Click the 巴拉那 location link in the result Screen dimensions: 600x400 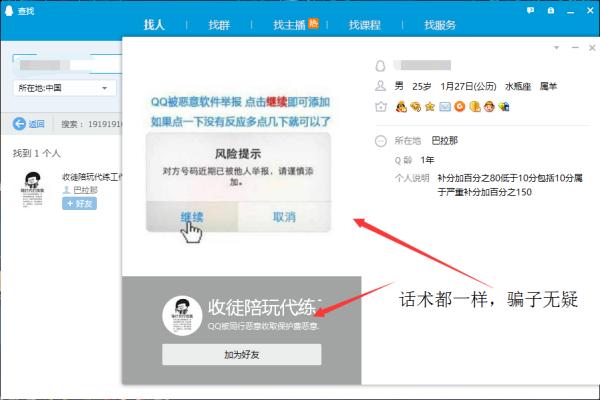[85, 190]
